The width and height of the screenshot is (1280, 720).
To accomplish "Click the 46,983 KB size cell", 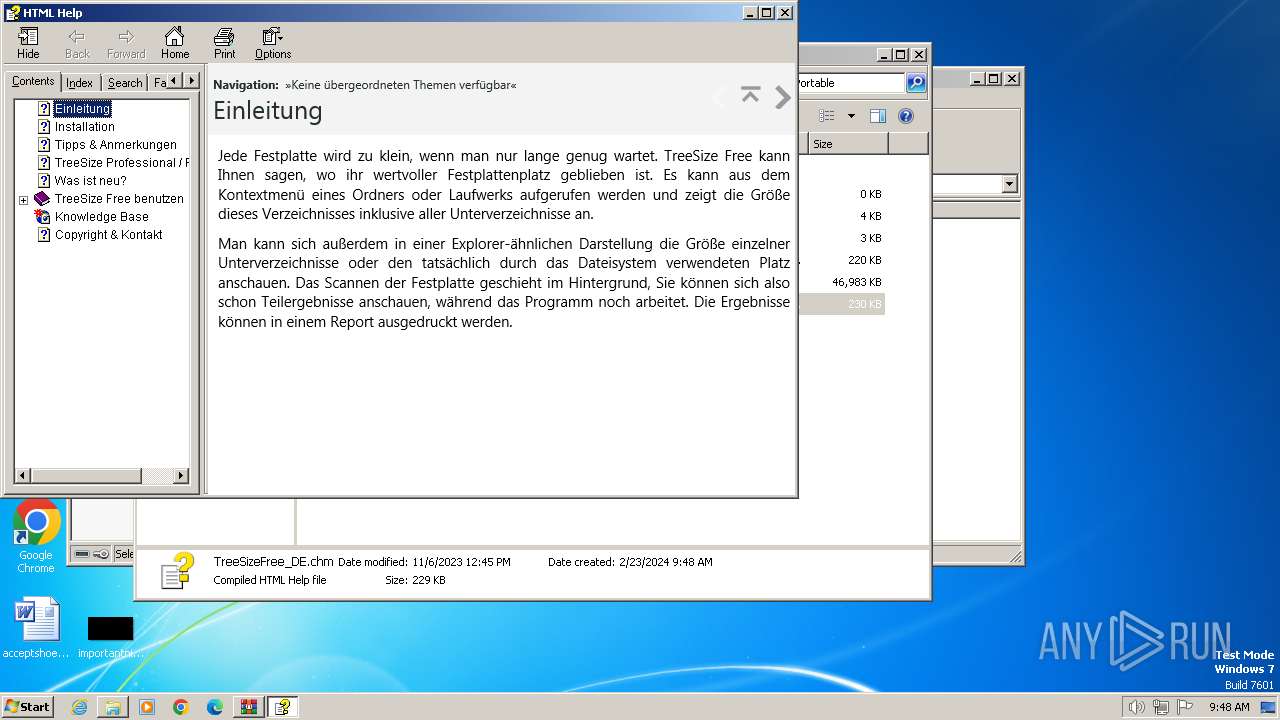I will pyautogui.click(x=857, y=282).
